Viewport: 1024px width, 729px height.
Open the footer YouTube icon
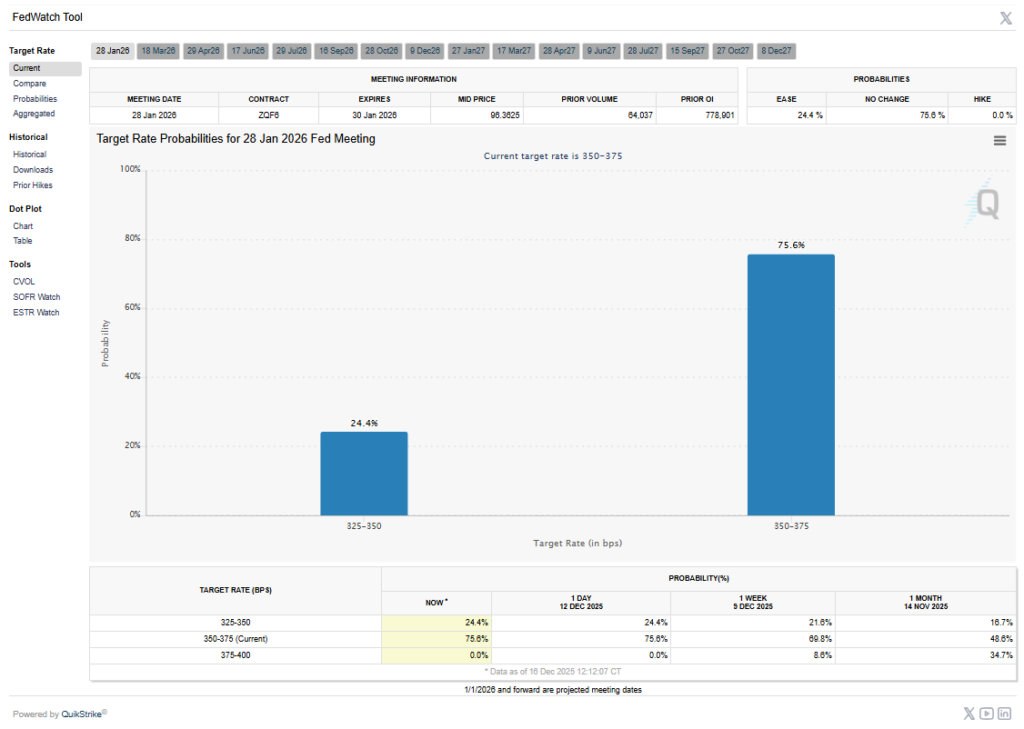986,713
